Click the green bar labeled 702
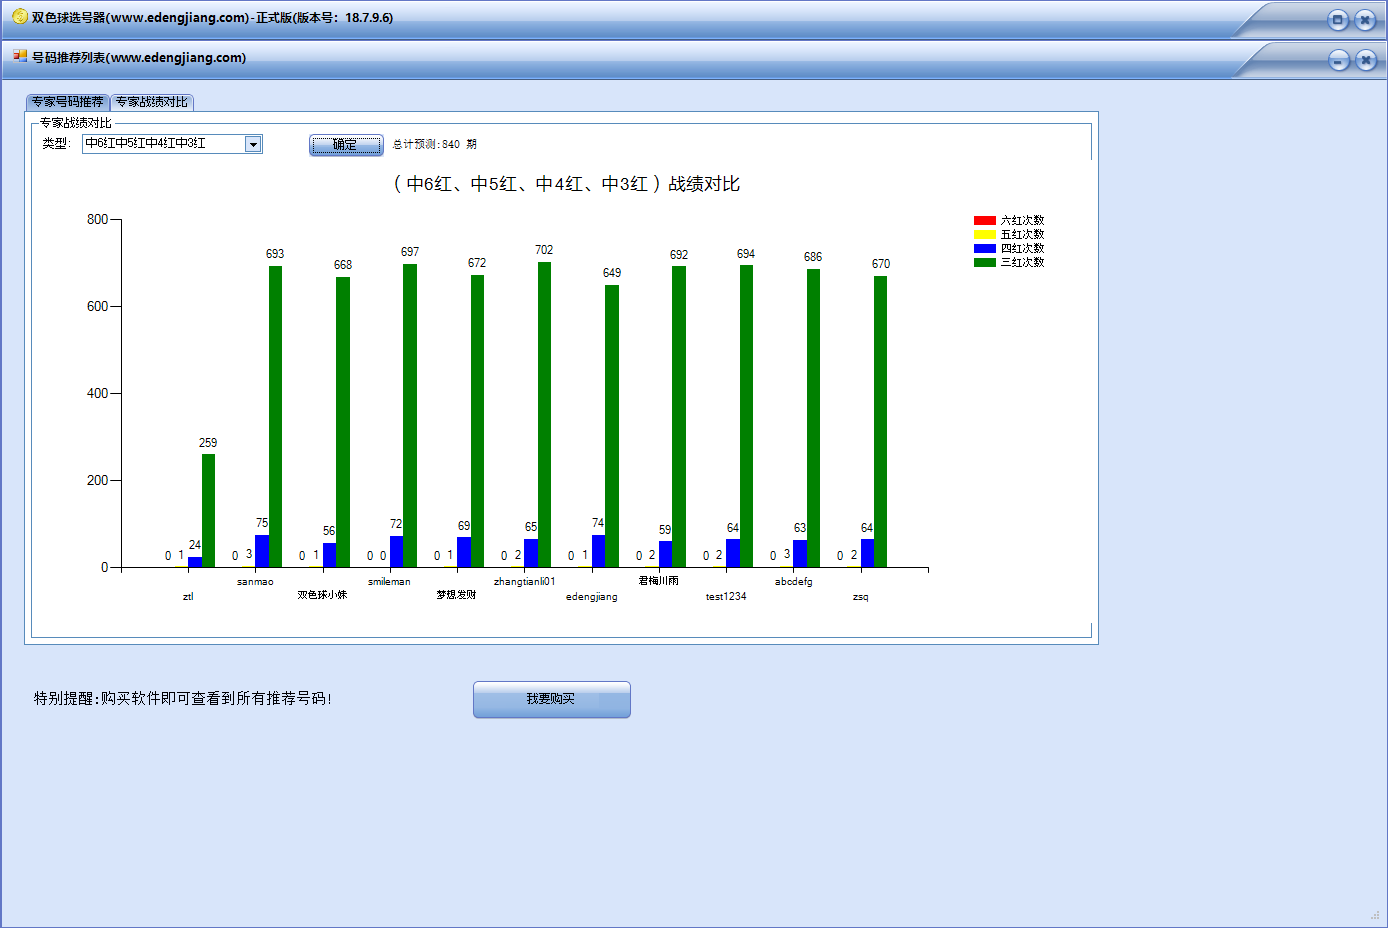Viewport: 1388px width, 928px height. pyautogui.click(x=544, y=415)
